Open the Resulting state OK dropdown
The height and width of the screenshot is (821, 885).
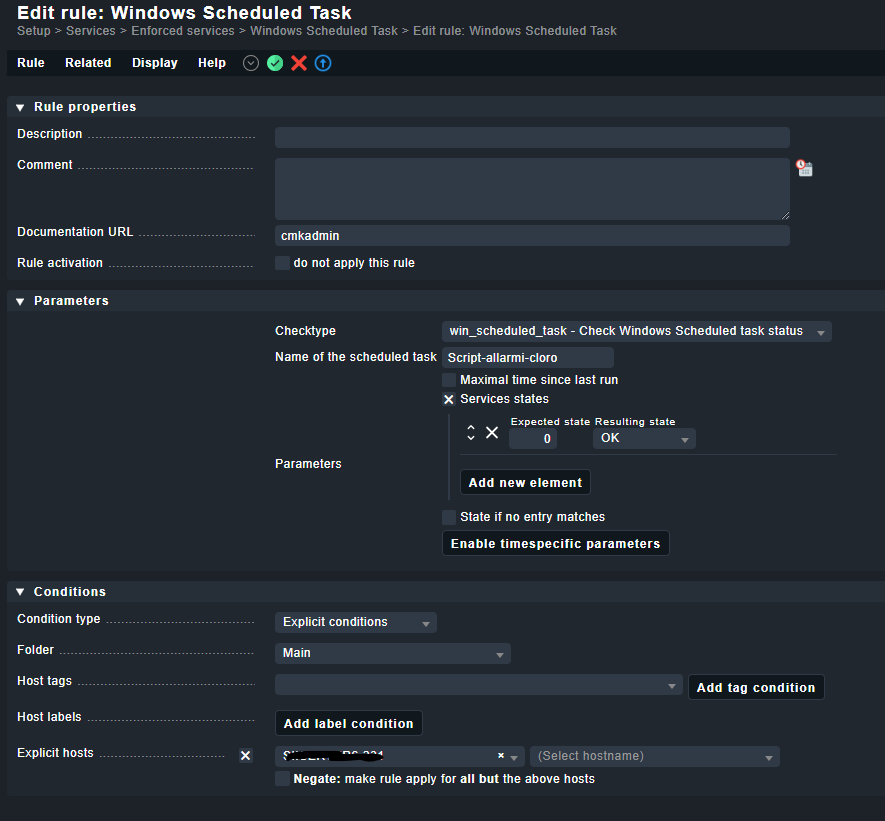tap(644, 438)
